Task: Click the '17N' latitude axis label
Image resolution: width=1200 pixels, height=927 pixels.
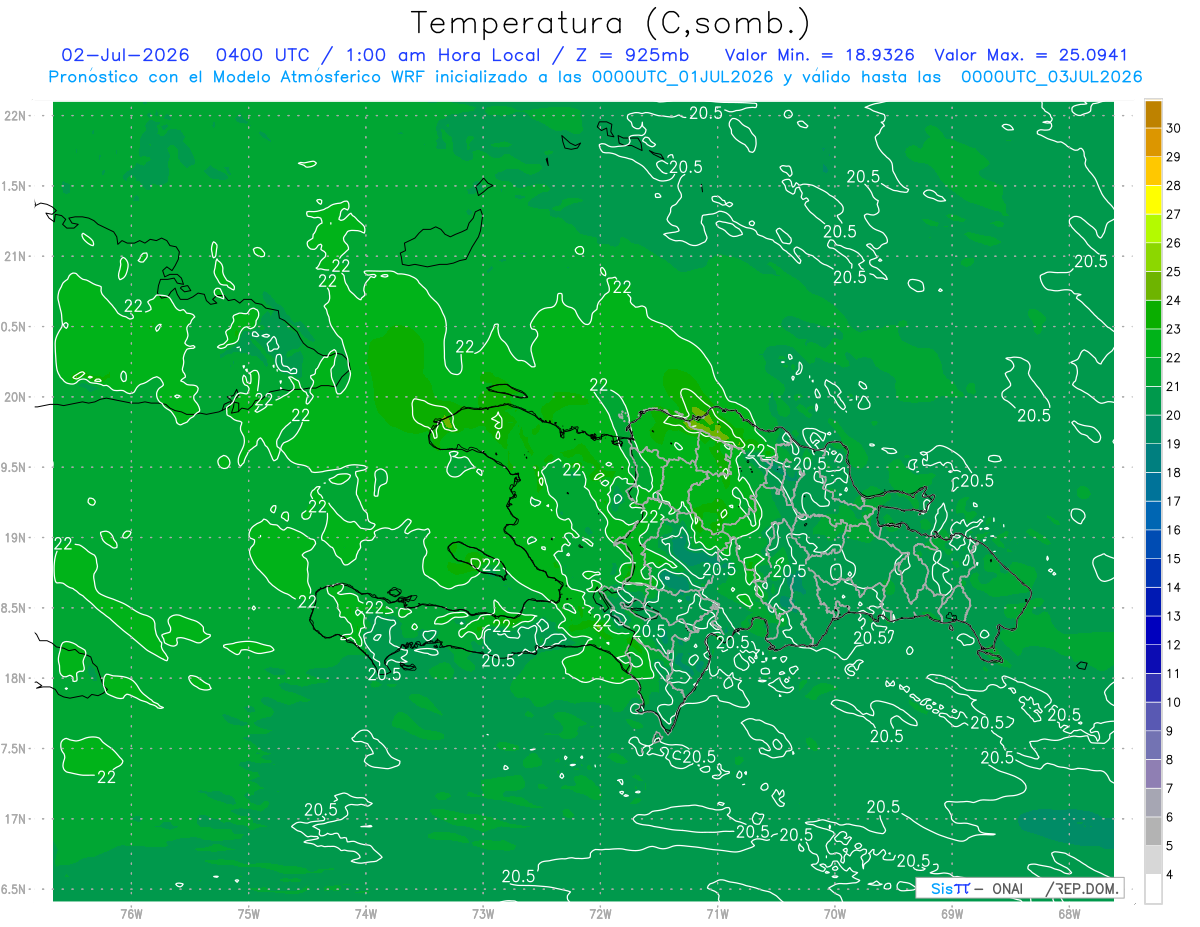Action: 17,819
